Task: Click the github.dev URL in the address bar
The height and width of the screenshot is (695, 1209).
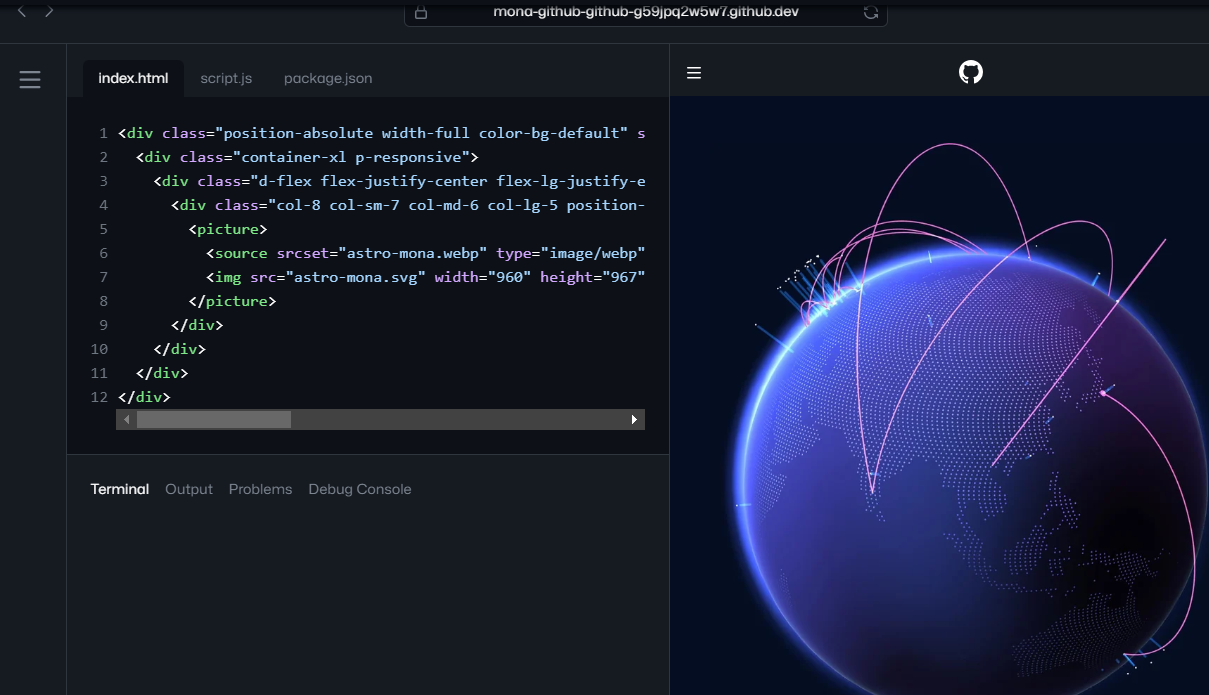Action: click(x=646, y=12)
